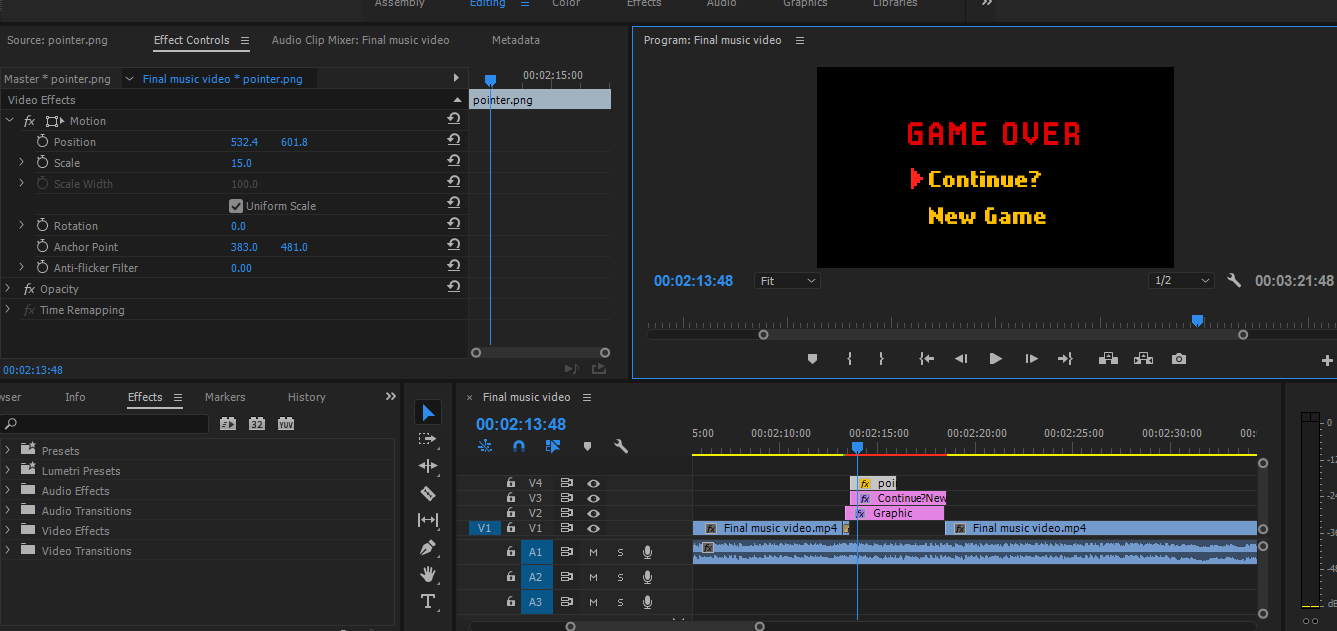Add a marker in the timeline header

[x=587, y=447]
